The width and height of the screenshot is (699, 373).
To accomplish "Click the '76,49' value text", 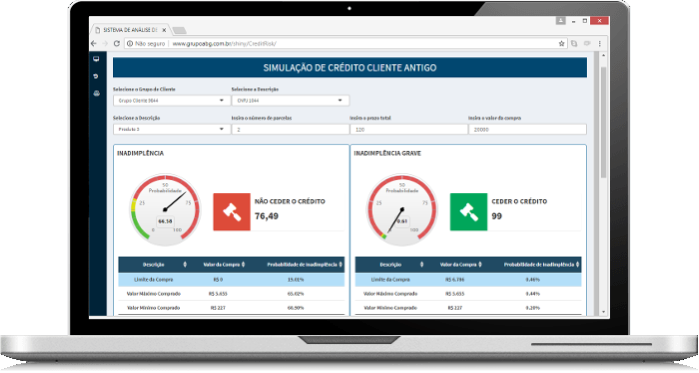I will (x=267, y=216).
